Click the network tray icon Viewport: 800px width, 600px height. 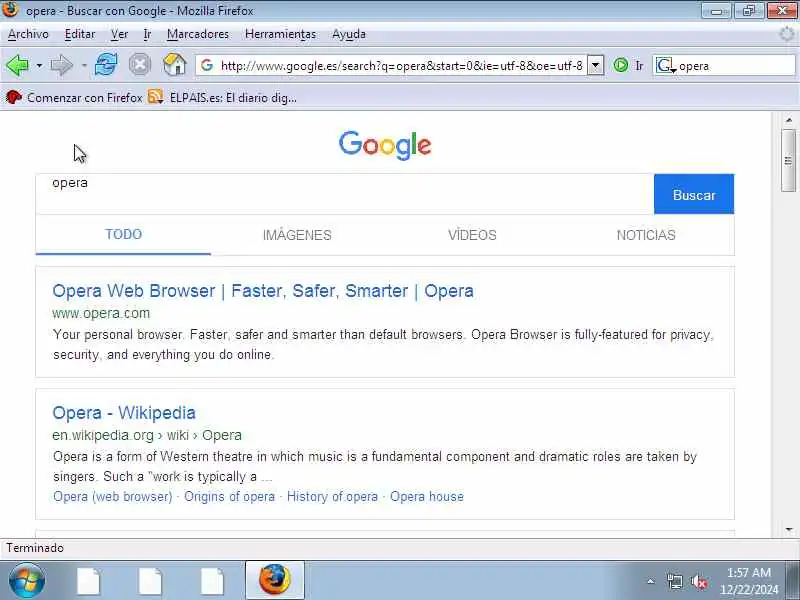tap(674, 581)
